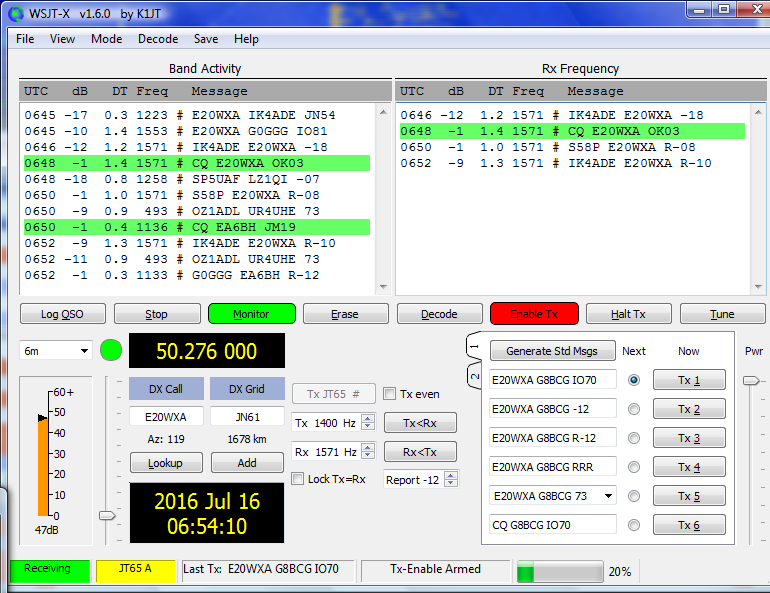Open the File menu
The width and height of the screenshot is (770, 593).
coord(25,39)
